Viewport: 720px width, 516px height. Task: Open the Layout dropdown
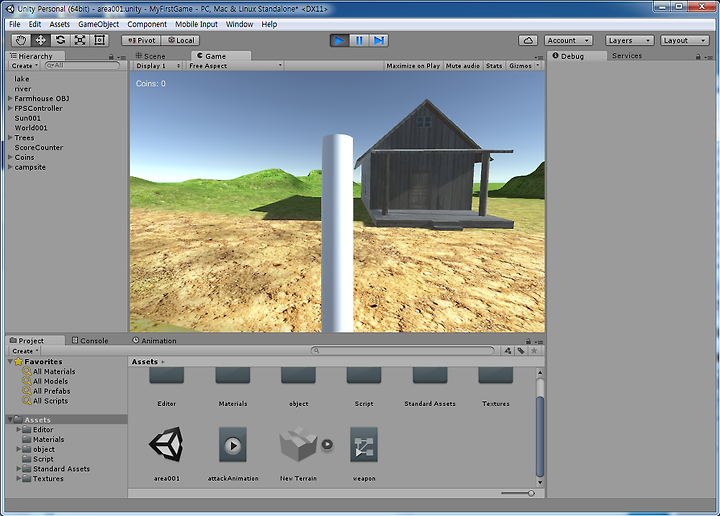[685, 40]
